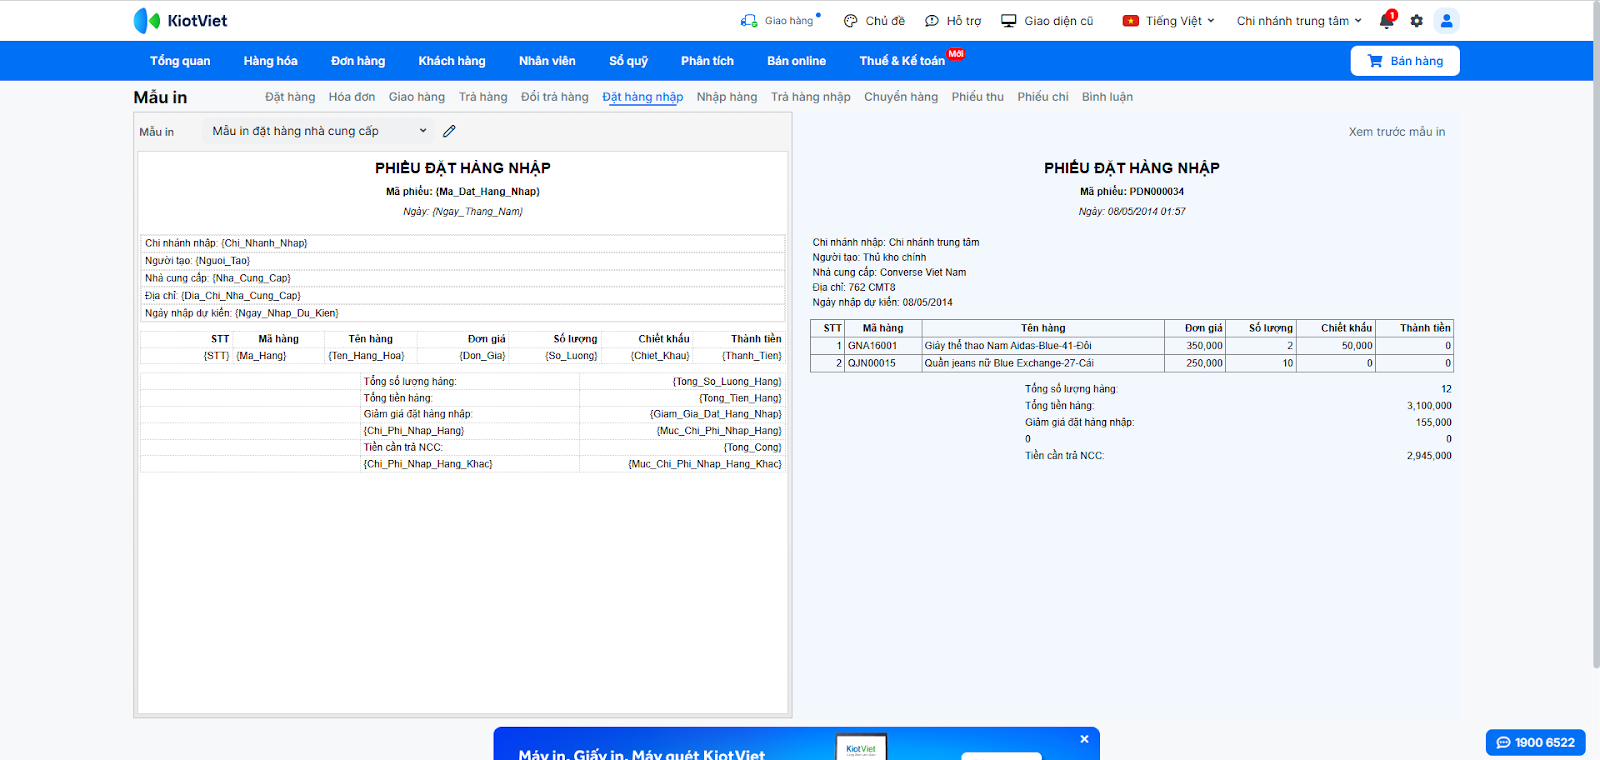Image resolution: width=1600 pixels, height=760 pixels.
Task: Click the {Dia_Chi_Nha_Cung_Cap} template field
Action: click(240, 296)
